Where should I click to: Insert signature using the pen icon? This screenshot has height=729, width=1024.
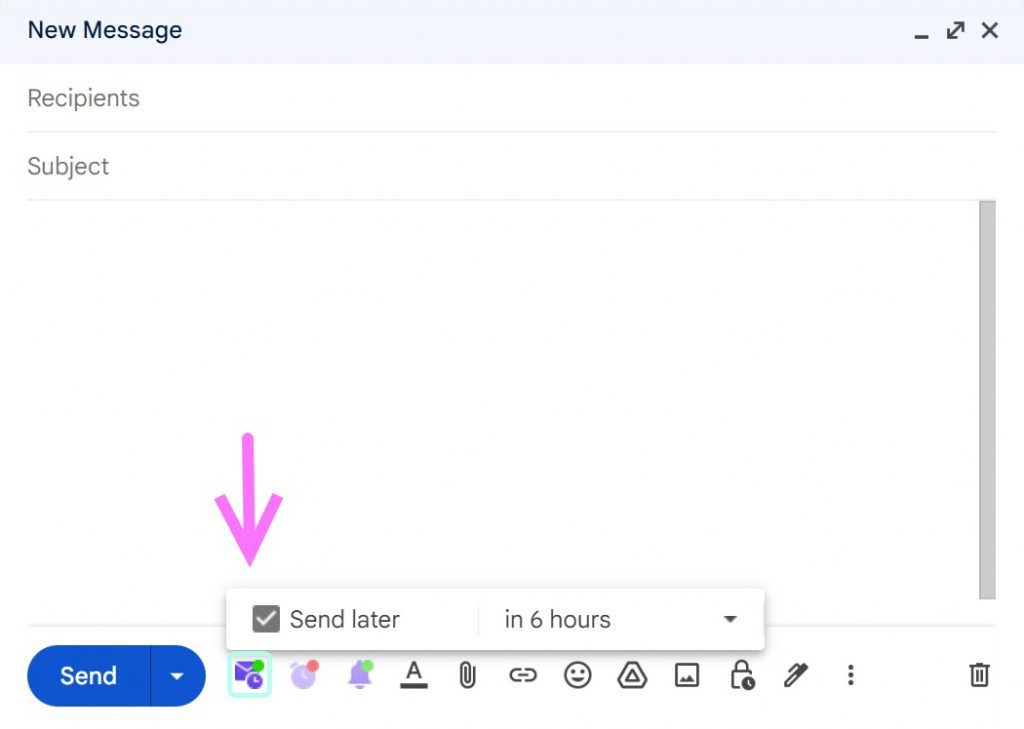[796, 676]
